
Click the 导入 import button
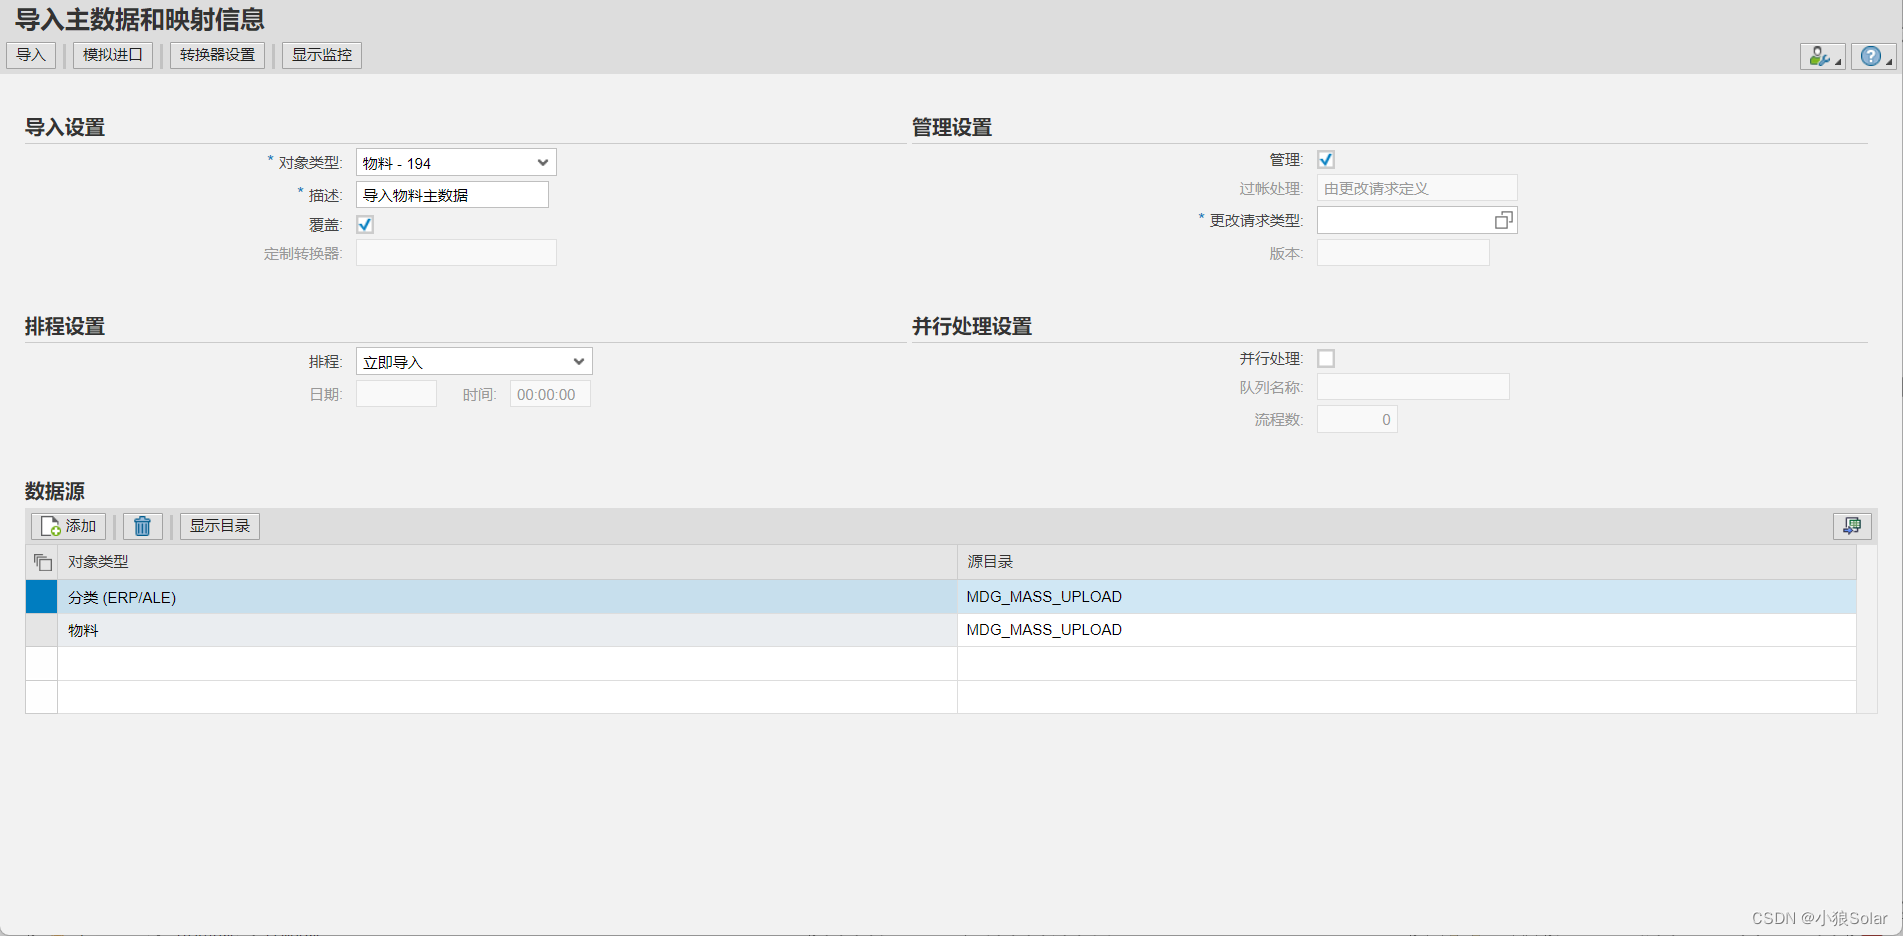point(31,55)
